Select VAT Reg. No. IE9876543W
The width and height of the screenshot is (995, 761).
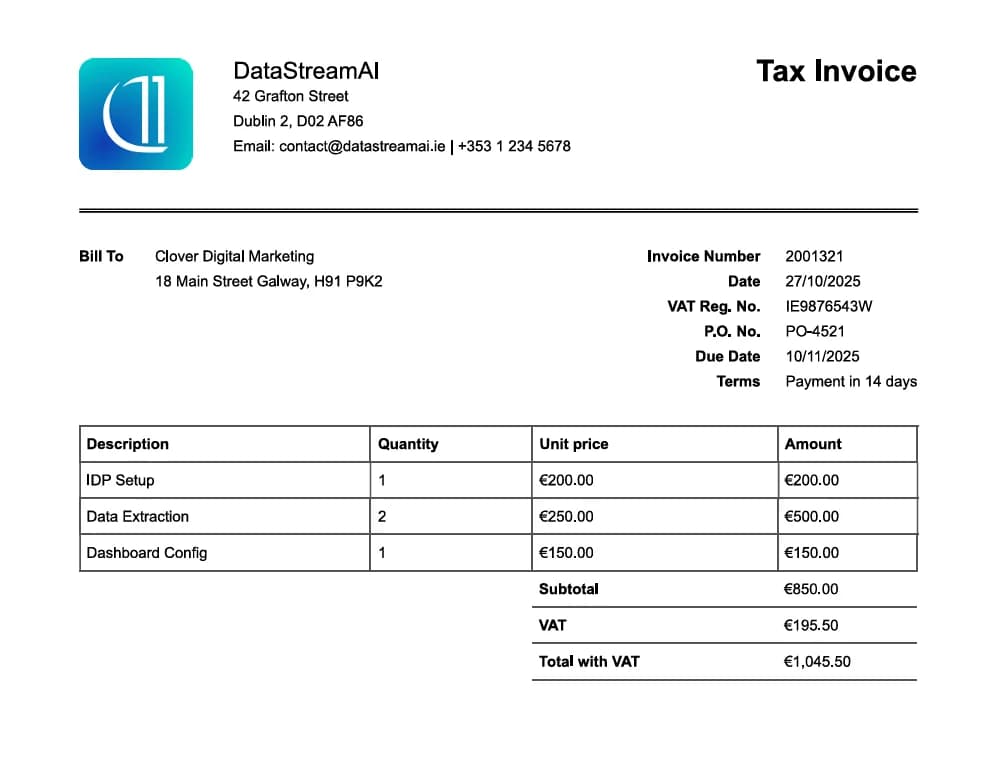coord(827,306)
